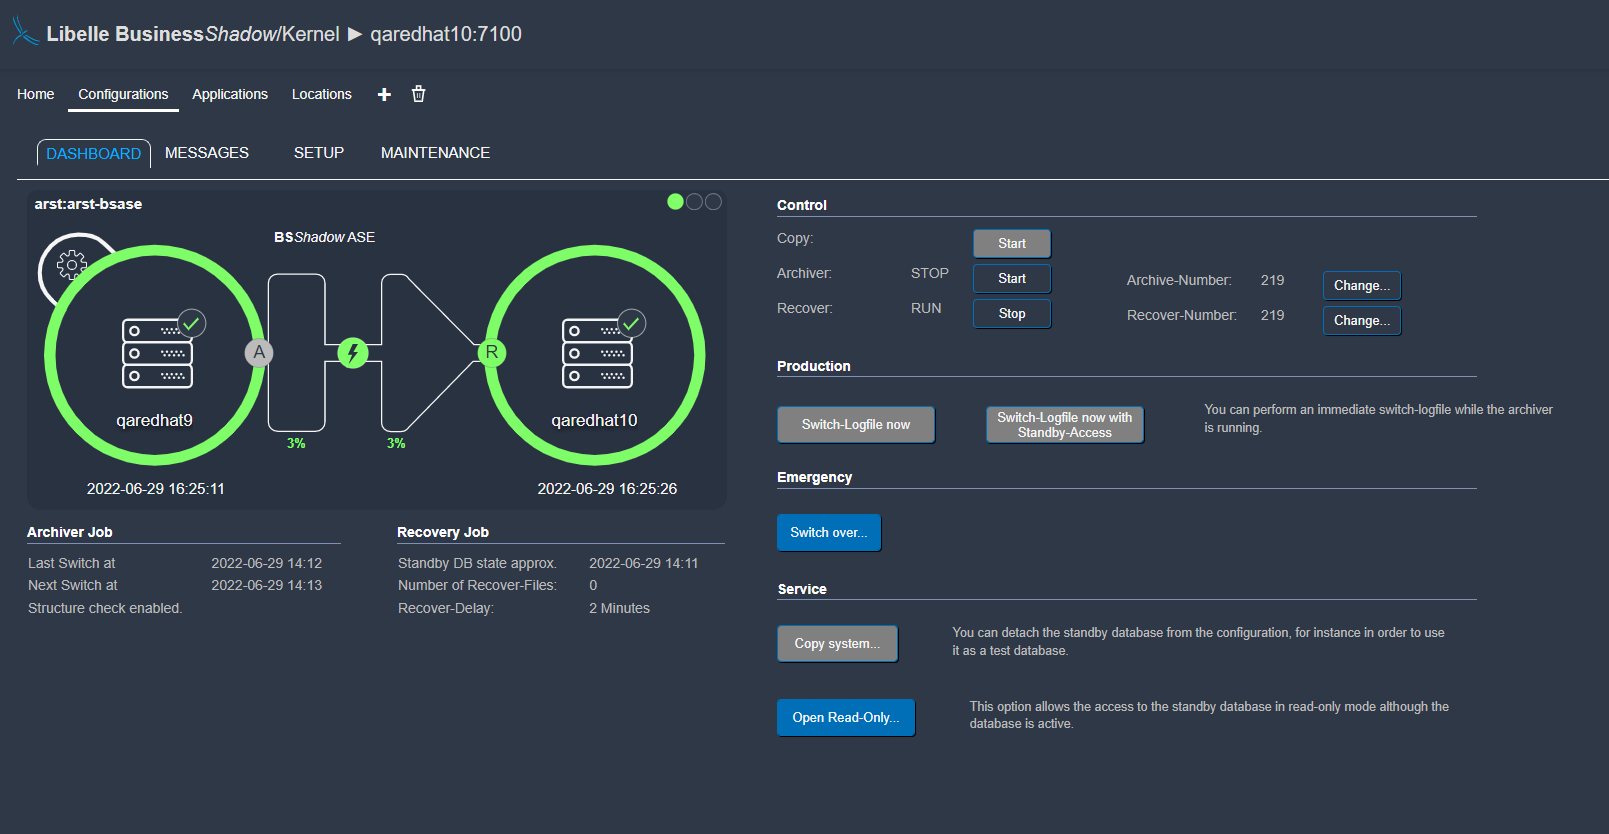The width and height of the screenshot is (1609, 834).
Task: Select the first green view indicator dot
Action: tap(675, 202)
